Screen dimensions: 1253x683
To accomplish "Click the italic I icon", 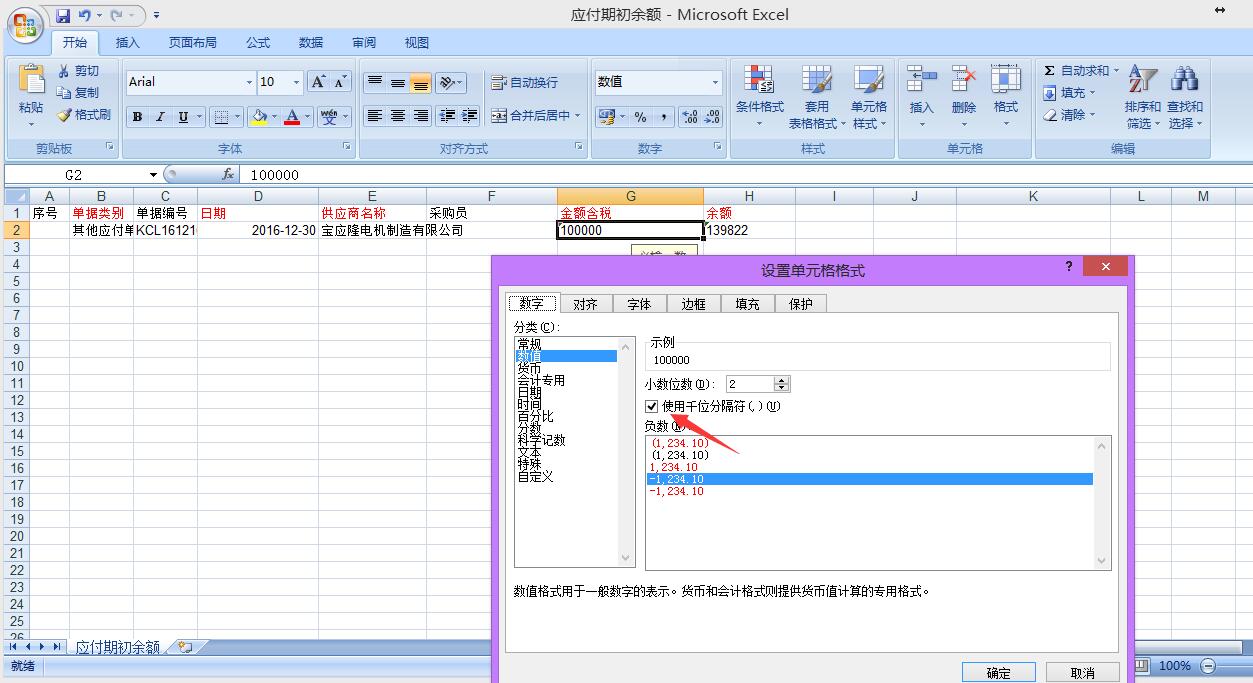I will pyautogui.click(x=160, y=117).
